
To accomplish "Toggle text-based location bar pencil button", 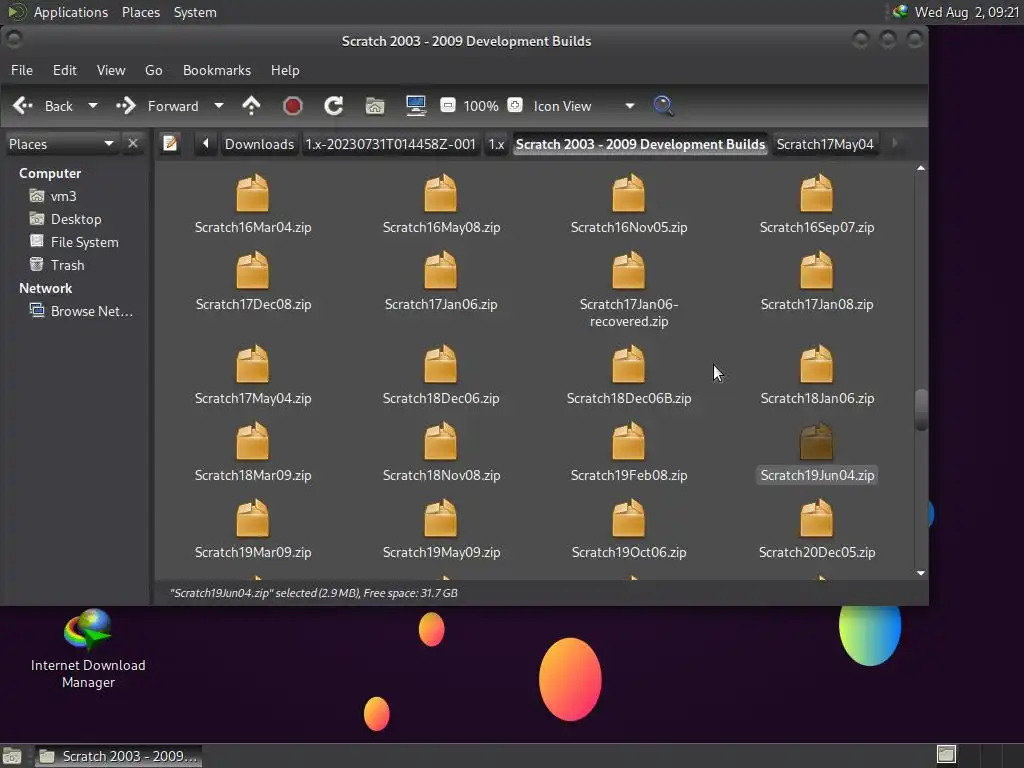I will [170, 144].
